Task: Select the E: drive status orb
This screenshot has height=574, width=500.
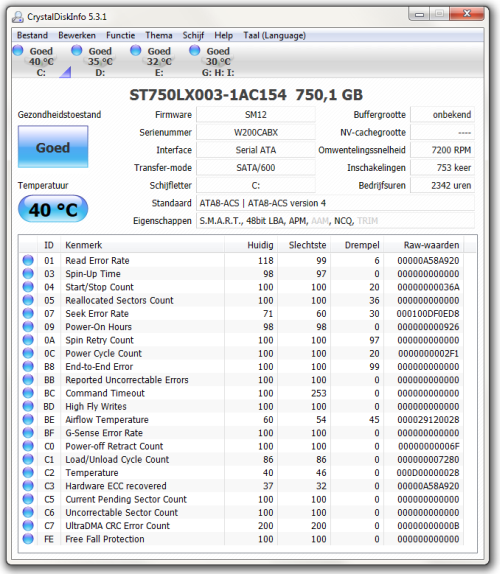Action: [x=136, y=50]
